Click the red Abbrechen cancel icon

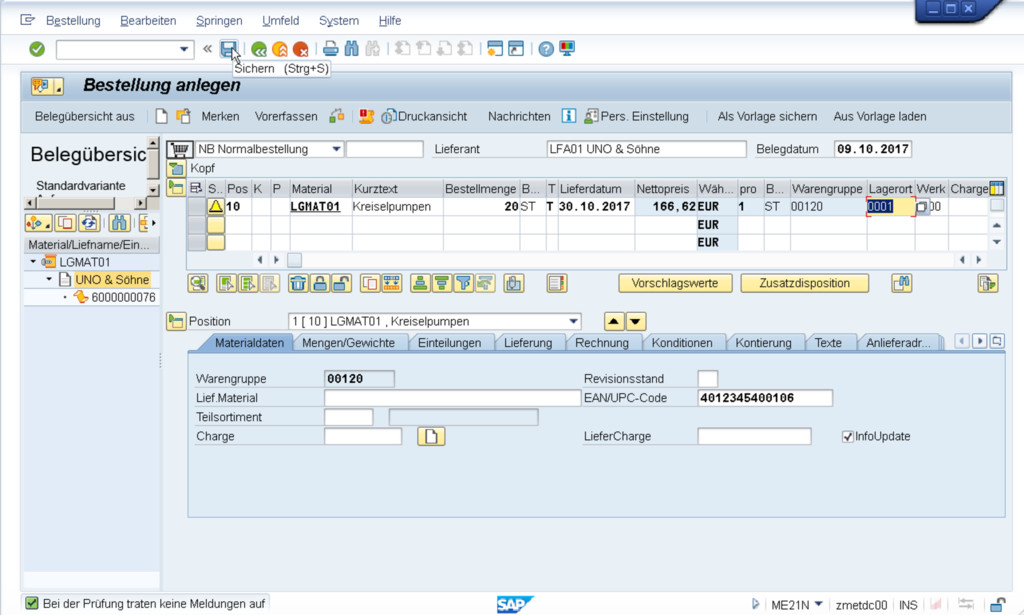(300, 49)
